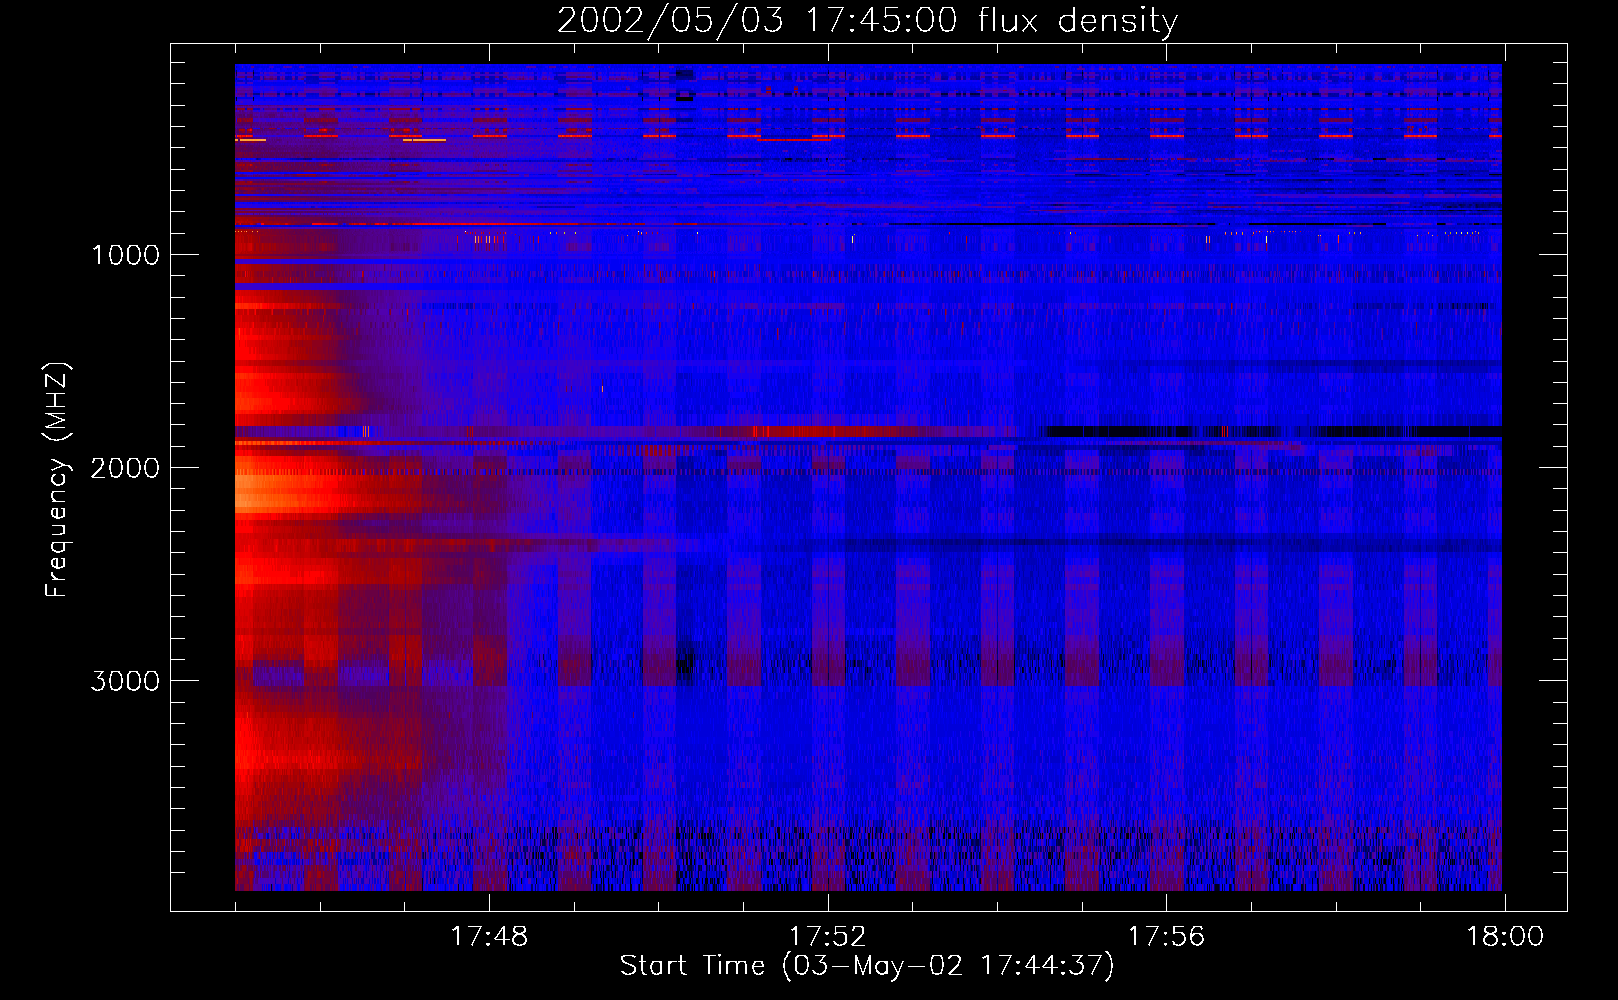The width and height of the screenshot is (1618, 1000).
Task: Click the 'Start Time (03-May-02 17:44:37)' axis label
Action: [867, 966]
